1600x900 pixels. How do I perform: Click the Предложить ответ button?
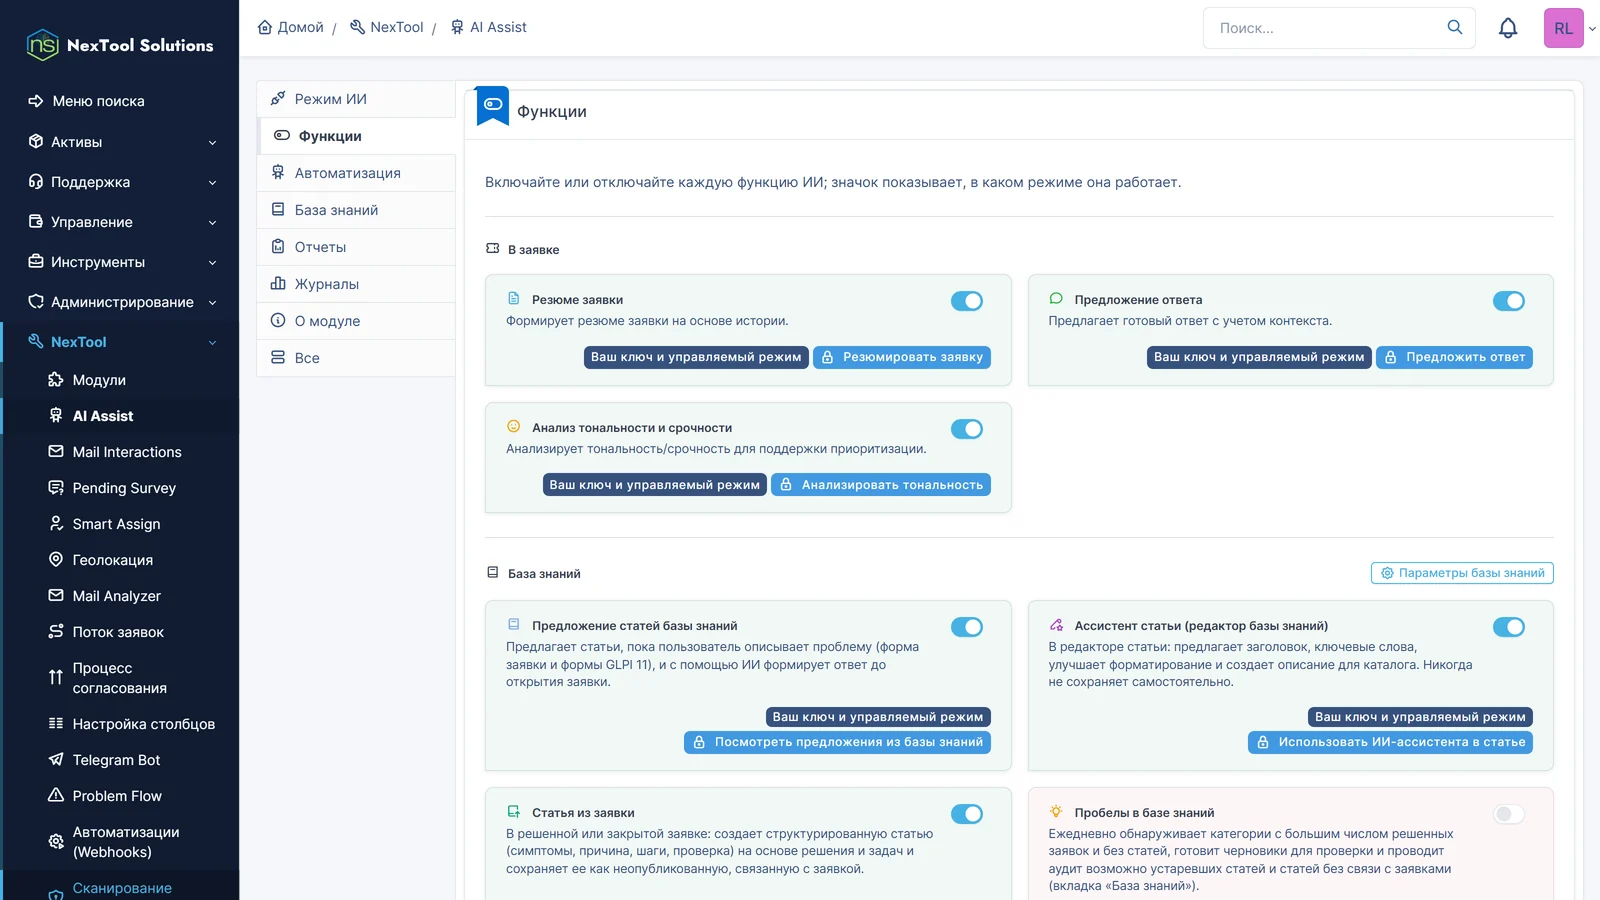(1454, 357)
